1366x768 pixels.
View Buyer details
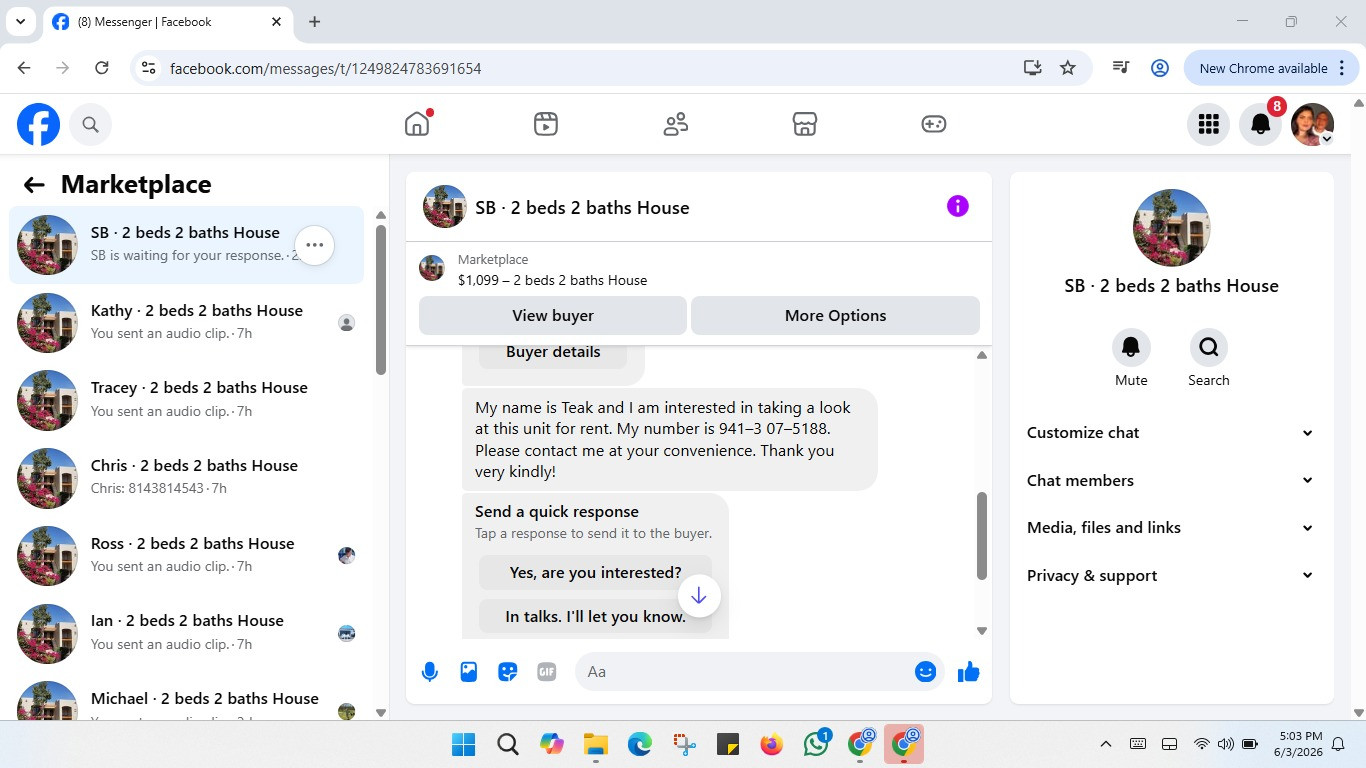(553, 352)
